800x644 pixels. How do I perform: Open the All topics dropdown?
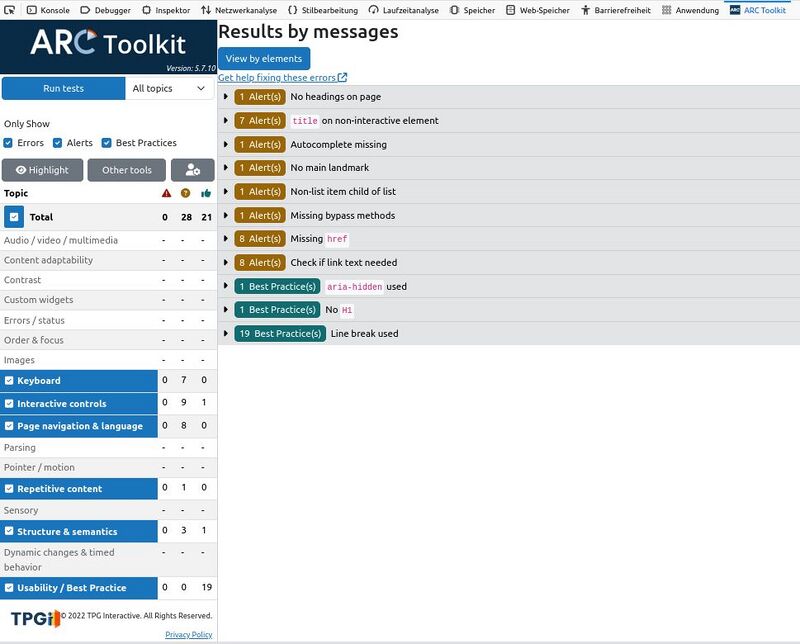pos(169,89)
